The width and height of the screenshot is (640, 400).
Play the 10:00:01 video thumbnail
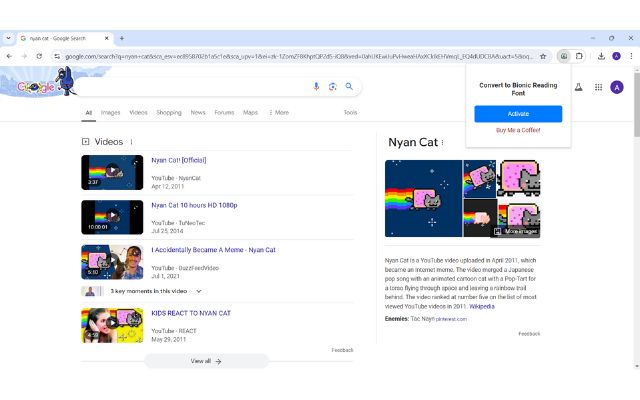(x=112, y=217)
